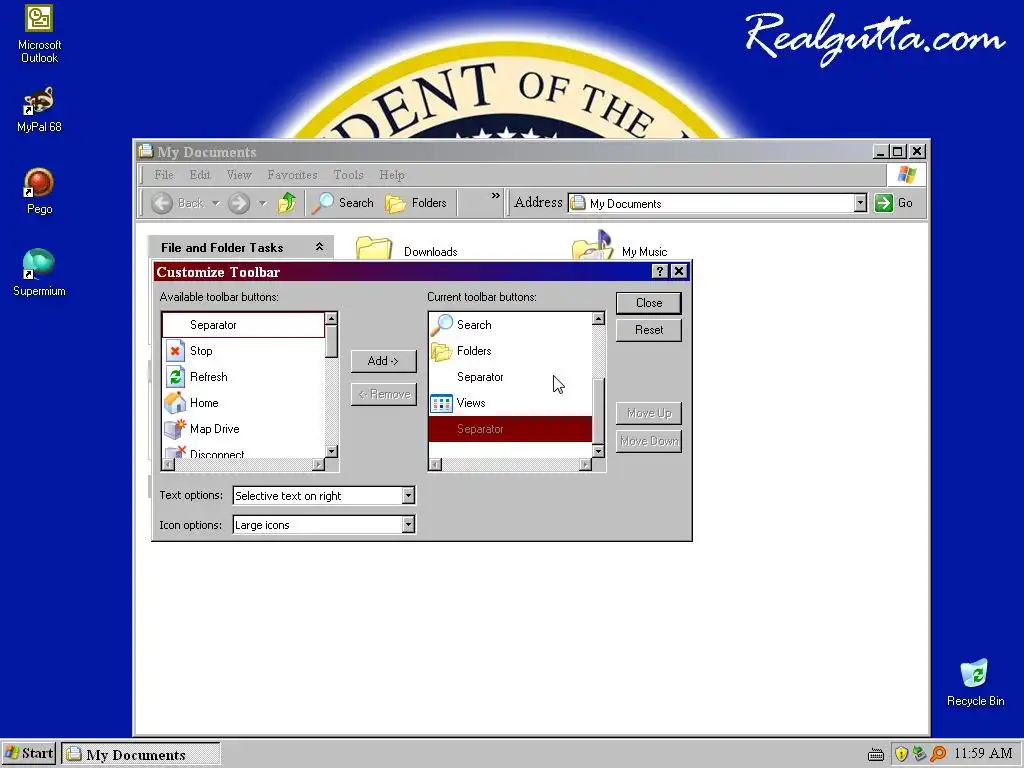This screenshot has height=768, width=1024.
Task: Click My Documents taskbar button
Action: 140,754
